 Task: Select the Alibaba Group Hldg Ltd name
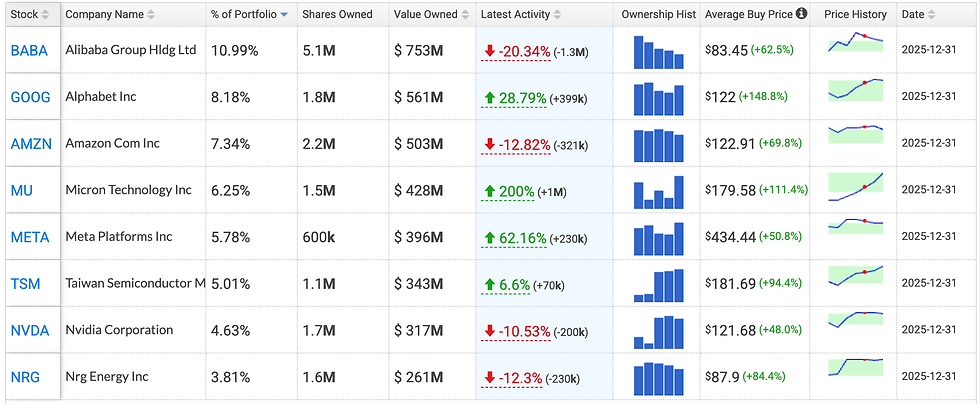[131, 49]
